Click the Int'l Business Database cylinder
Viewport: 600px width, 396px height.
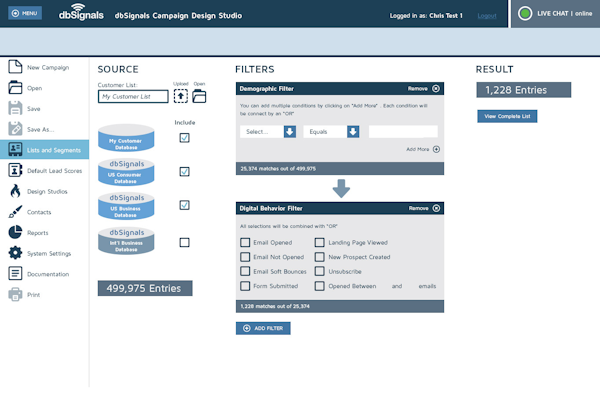coord(126,240)
